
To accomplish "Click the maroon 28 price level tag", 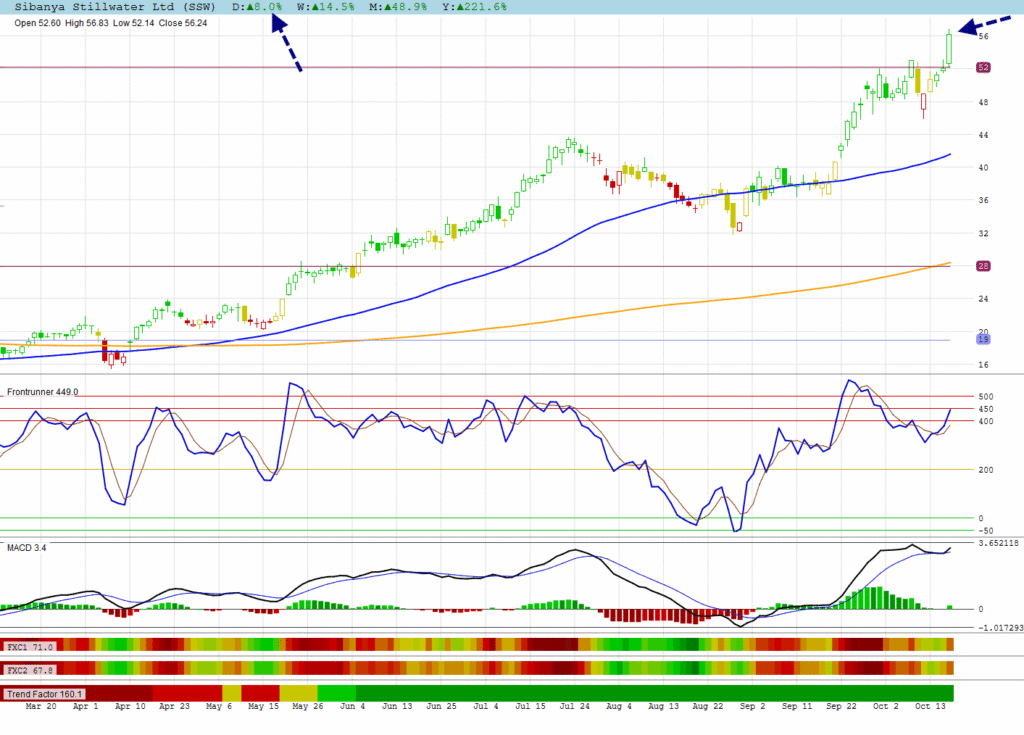I will tap(983, 266).
